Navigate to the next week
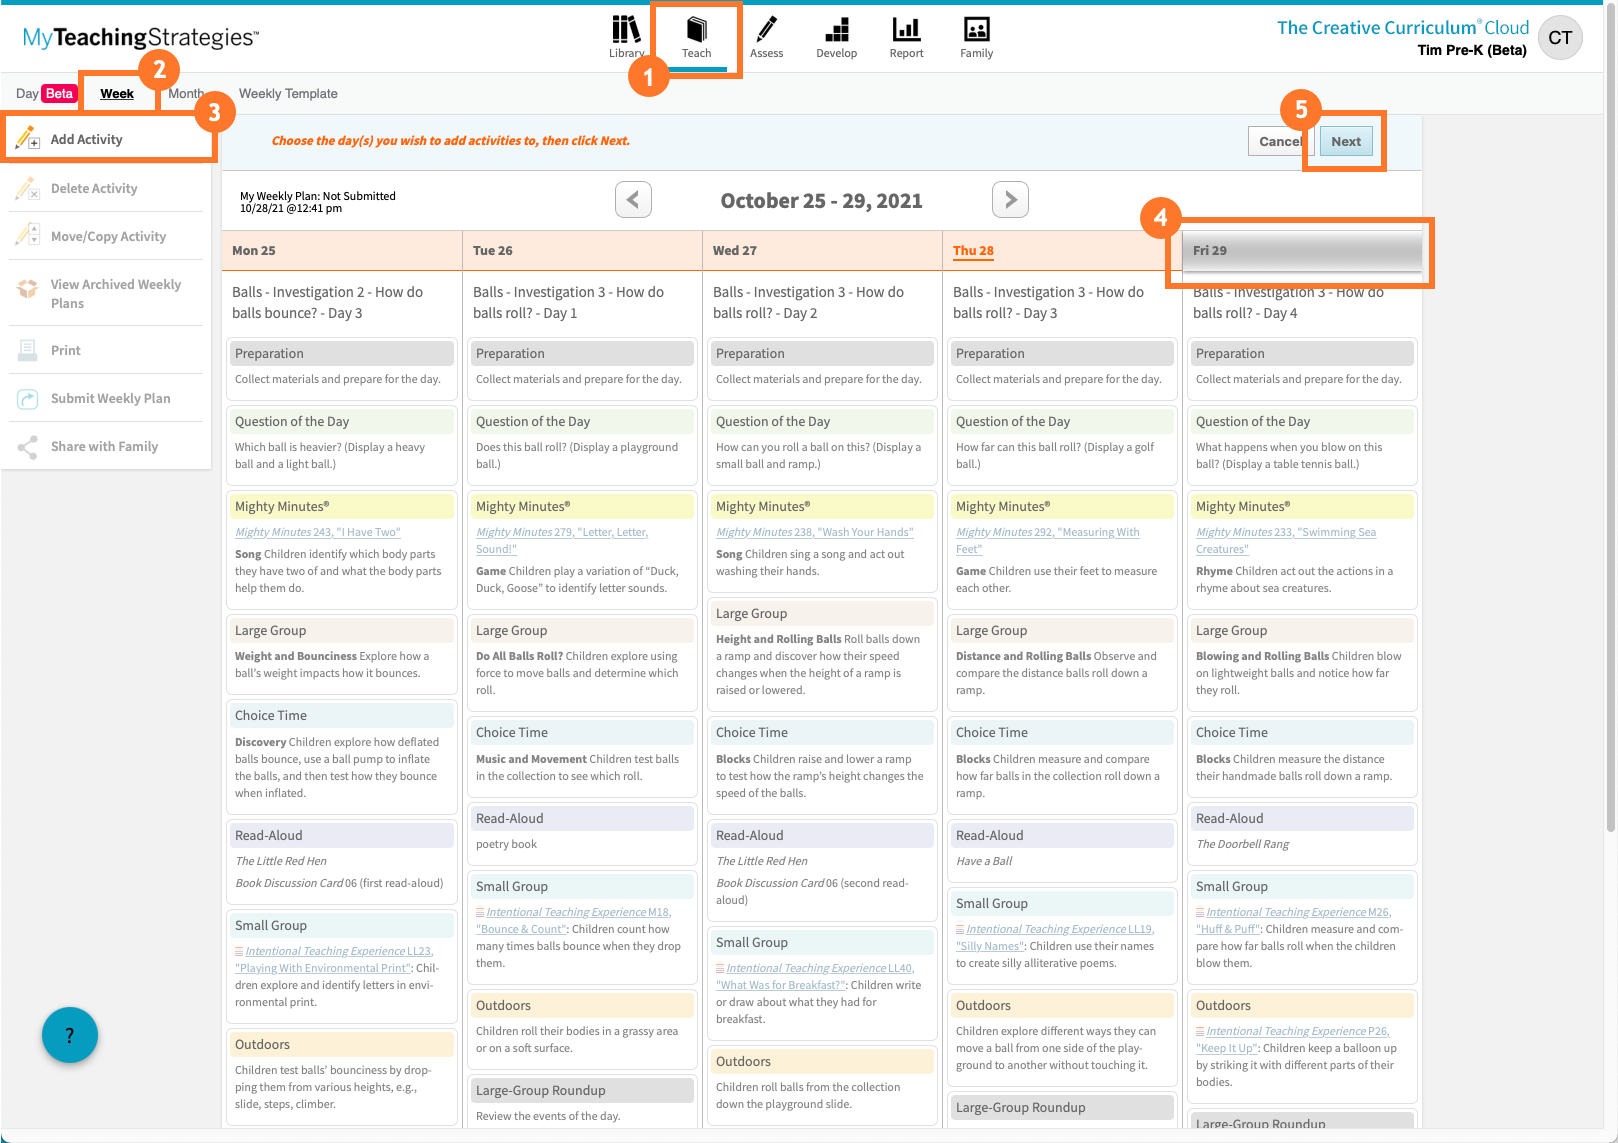 [1010, 200]
